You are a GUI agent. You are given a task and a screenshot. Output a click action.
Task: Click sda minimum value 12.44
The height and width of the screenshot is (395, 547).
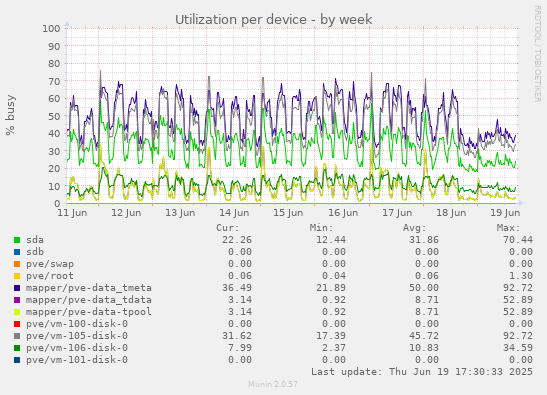point(331,240)
